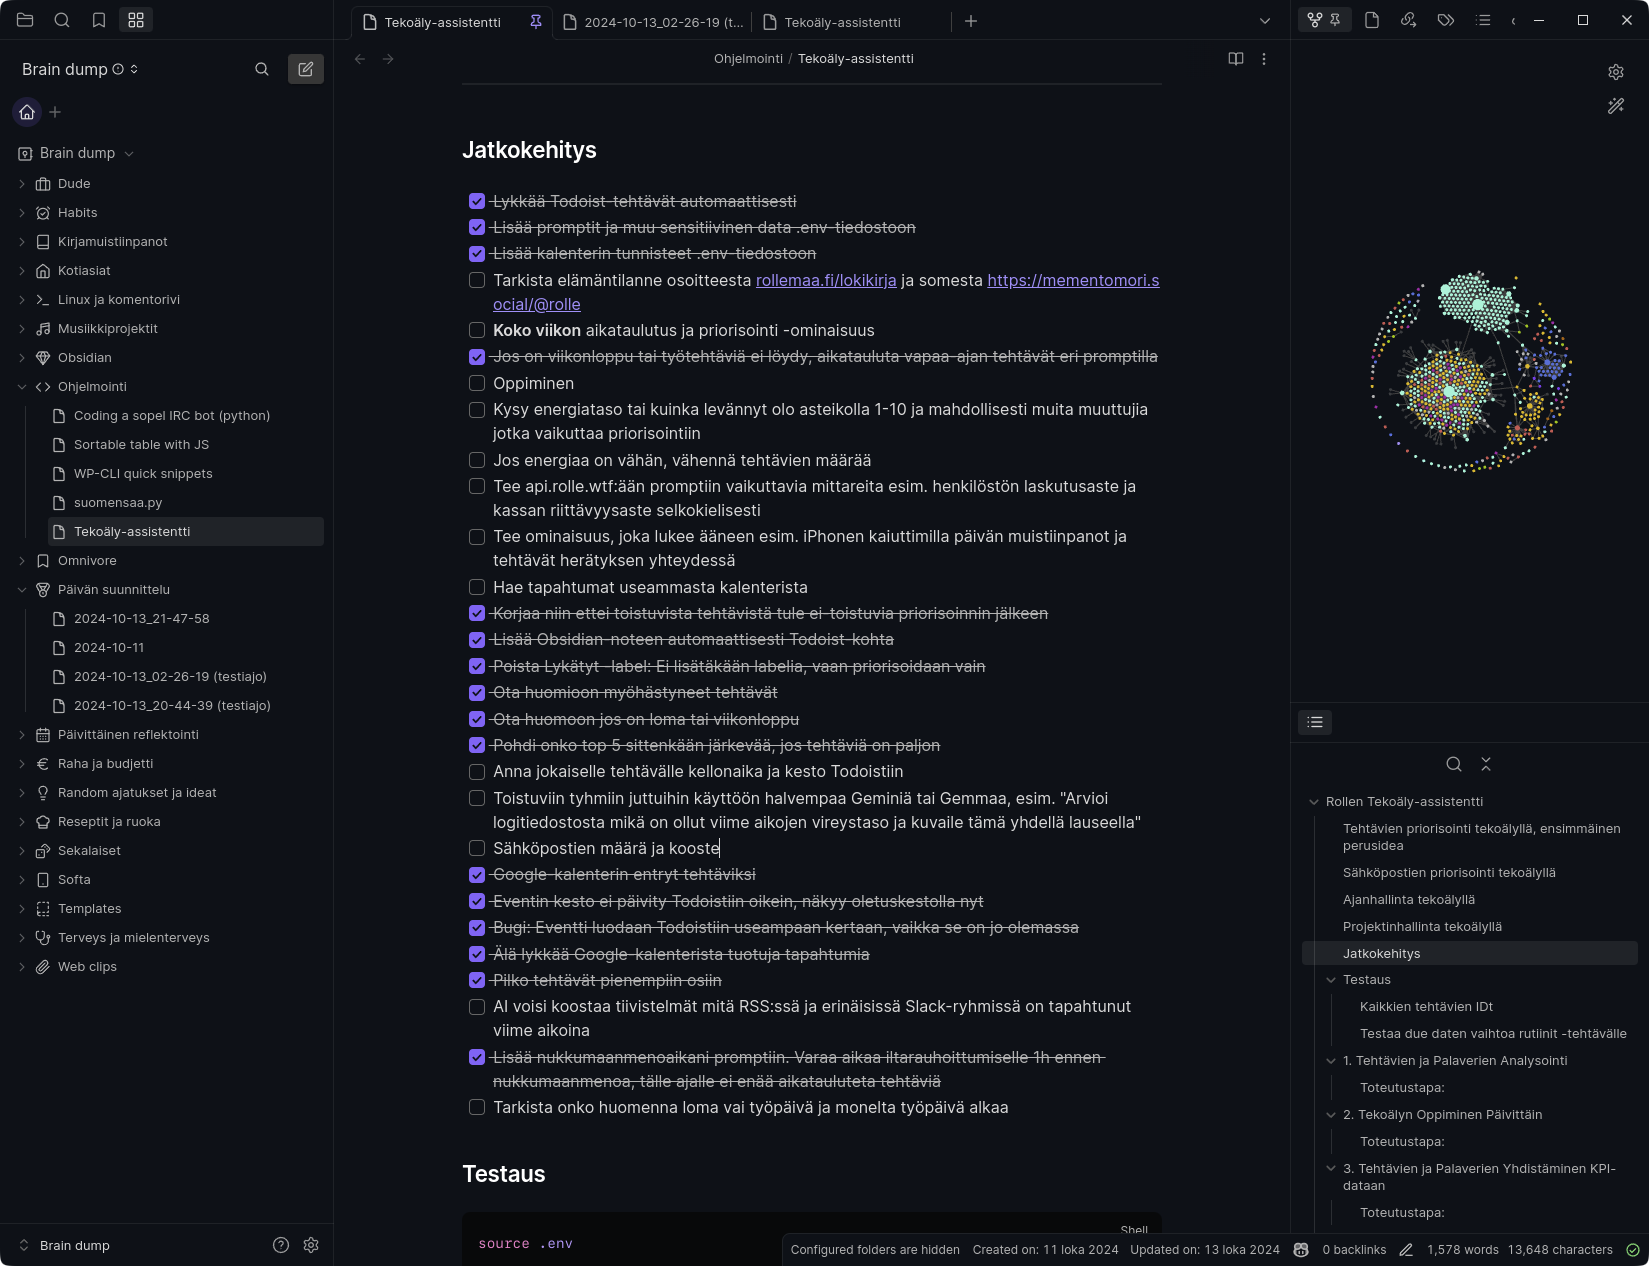The width and height of the screenshot is (1649, 1266).
Task: Check 'Hae tapahtumat useammasta kalenterista' checkbox
Action: [x=477, y=587]
